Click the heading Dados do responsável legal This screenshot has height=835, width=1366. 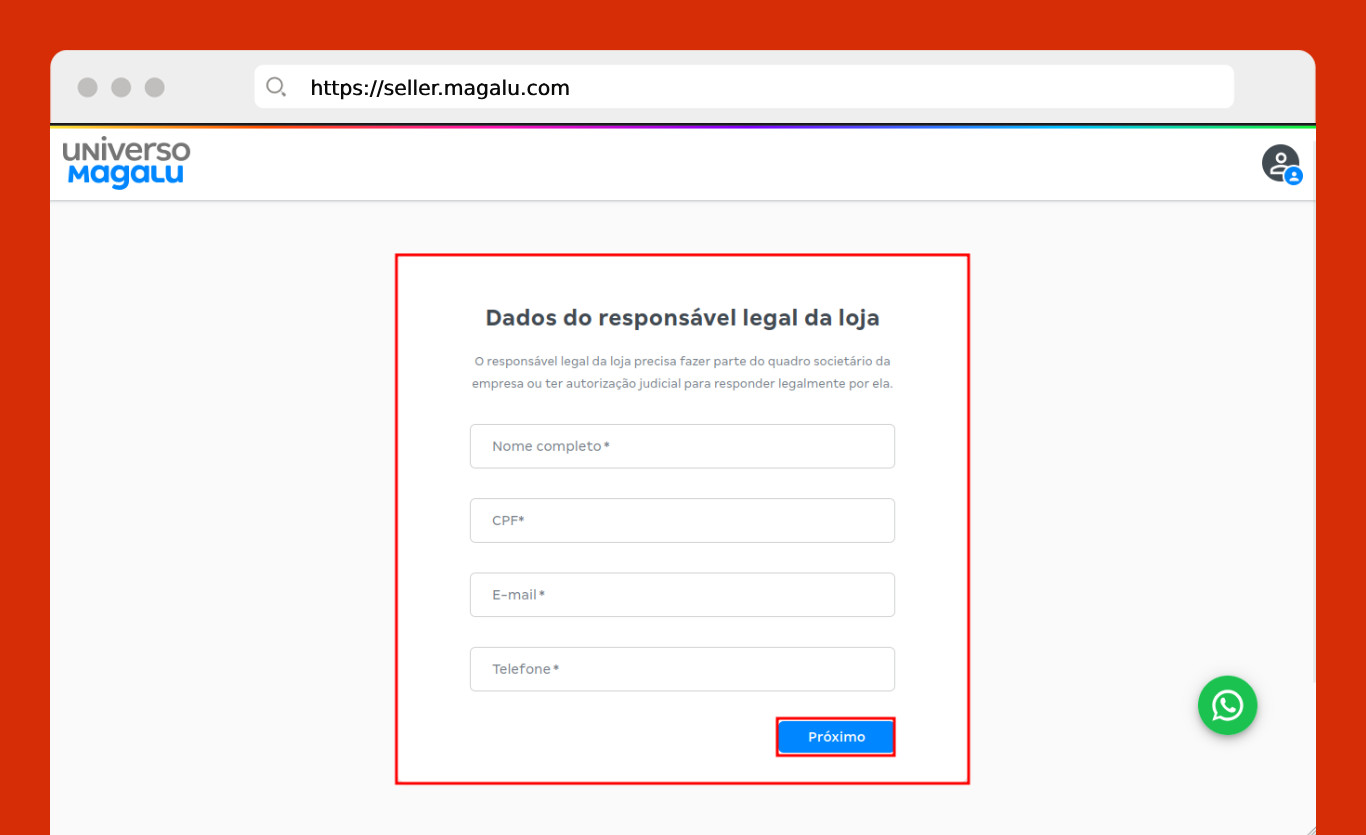[682, 318]
